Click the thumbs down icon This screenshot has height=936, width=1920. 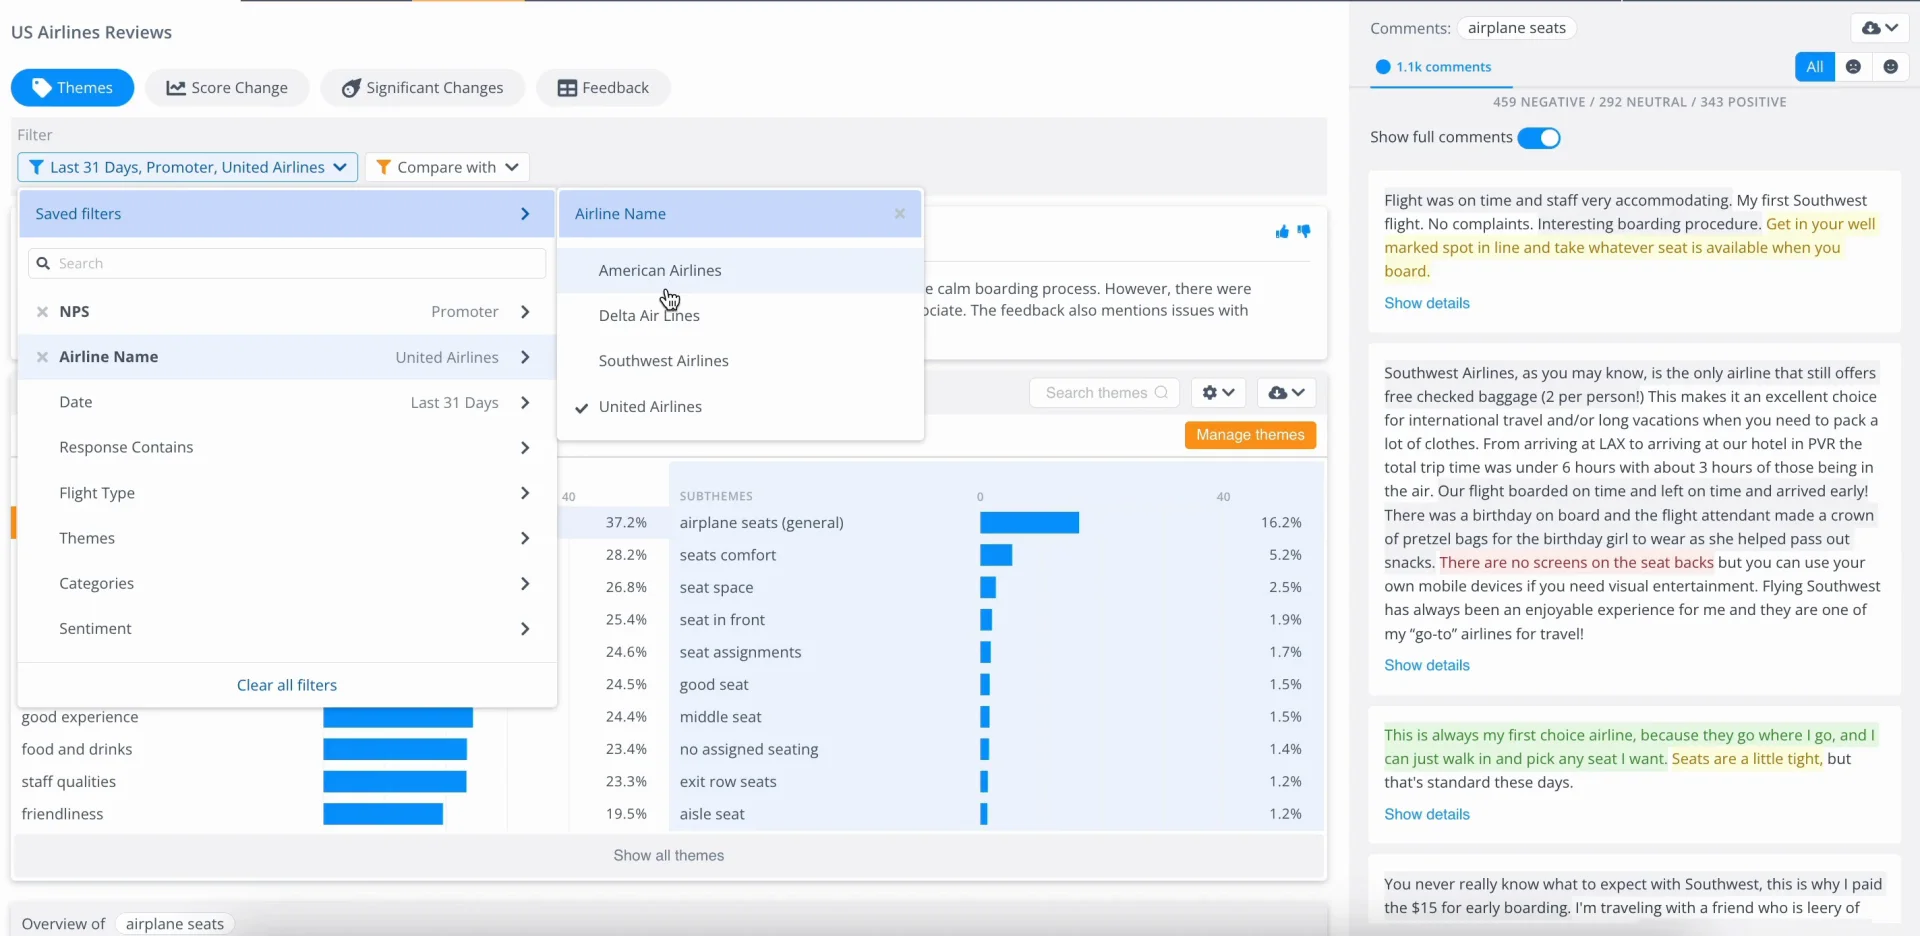(1304, 232)
